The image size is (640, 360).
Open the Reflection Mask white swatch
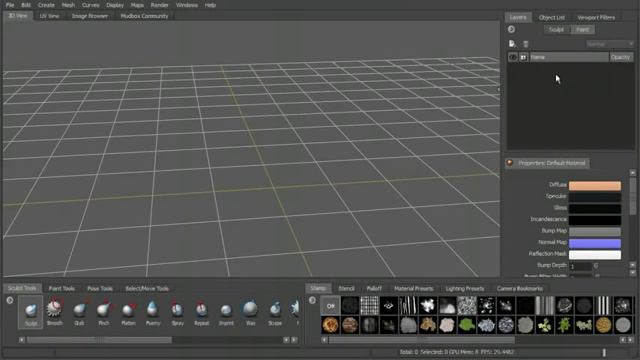coord(595,255)
